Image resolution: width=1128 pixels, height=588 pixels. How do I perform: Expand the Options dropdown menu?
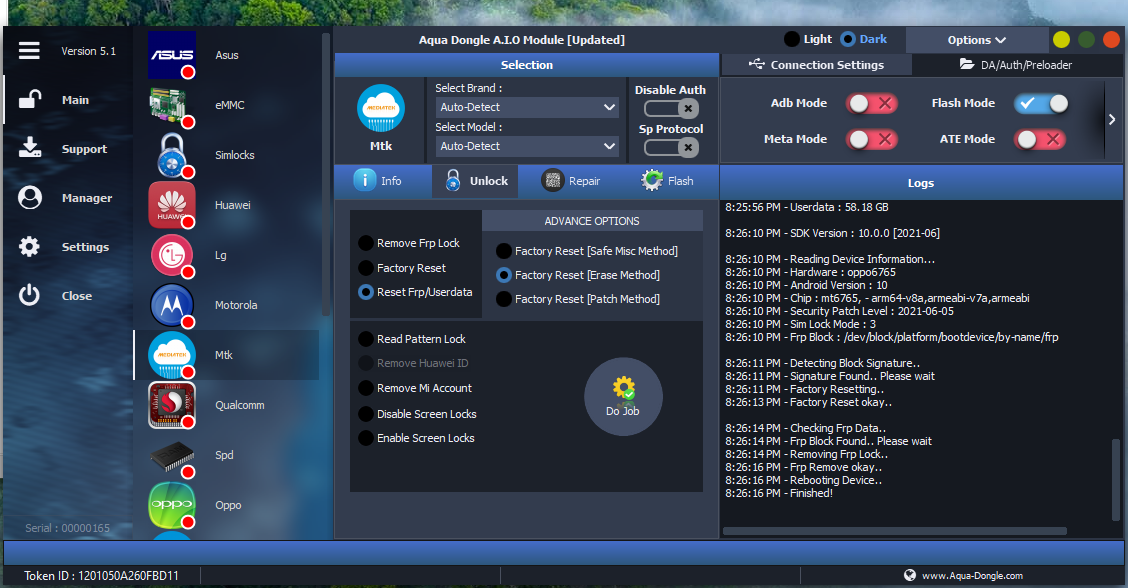976,40
